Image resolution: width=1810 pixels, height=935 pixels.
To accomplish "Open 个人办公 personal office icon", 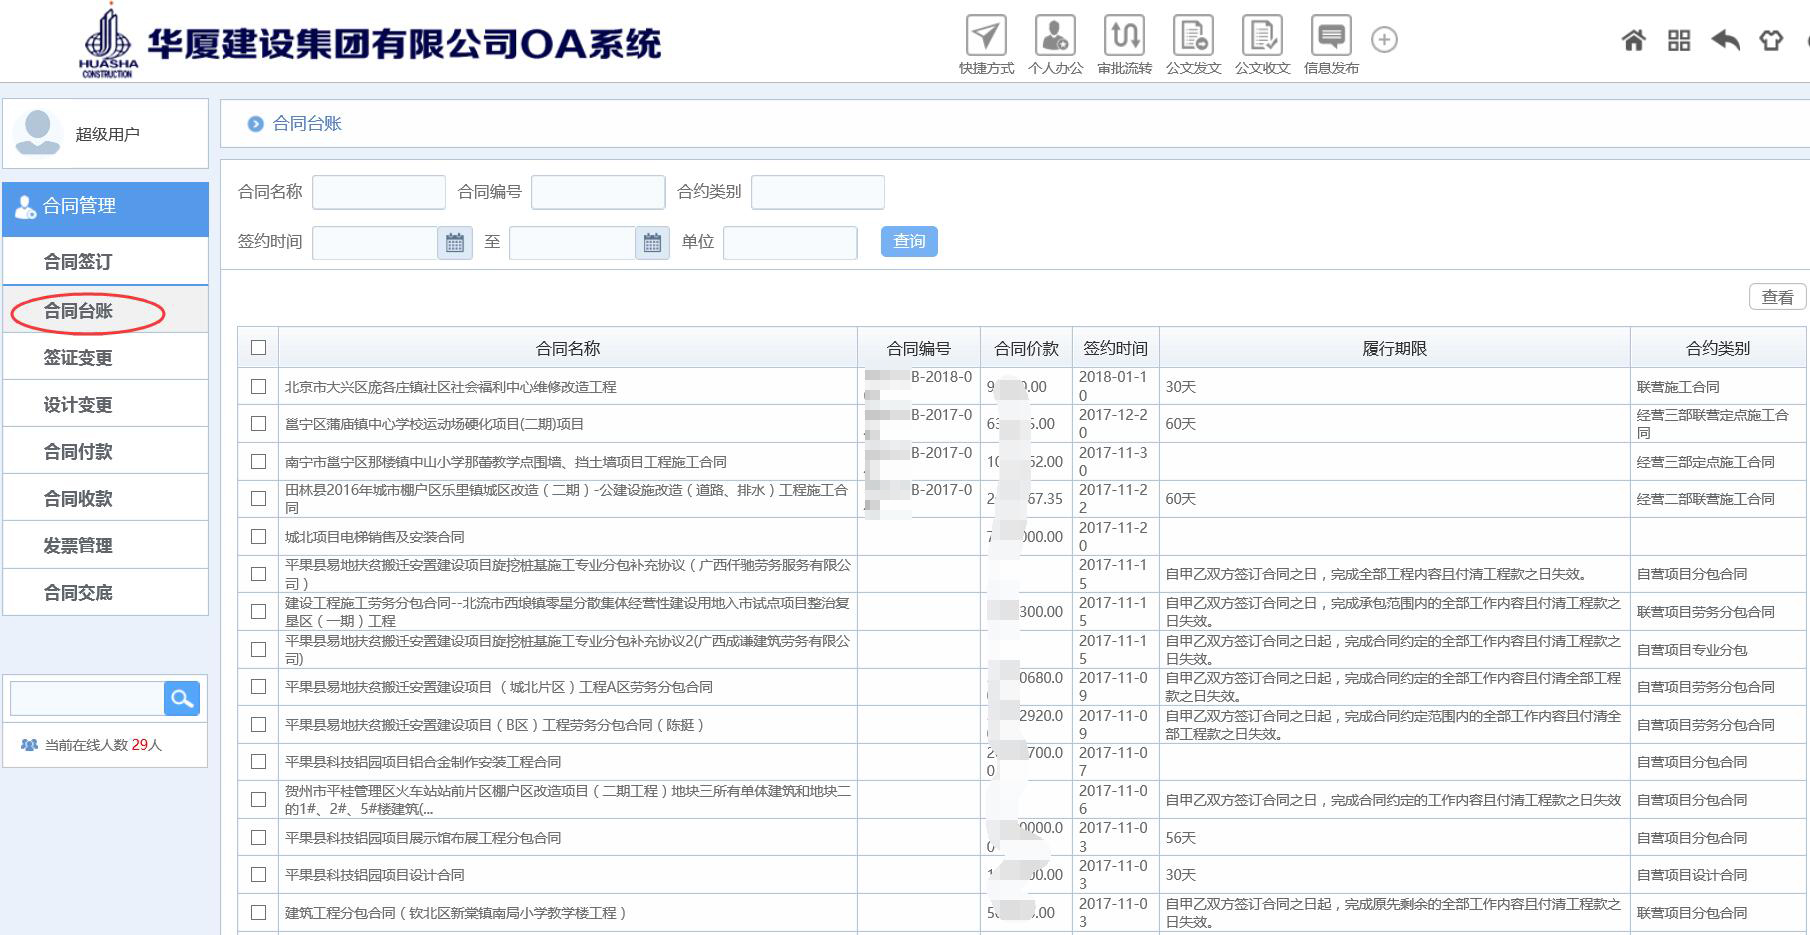I will (1055, 37).
